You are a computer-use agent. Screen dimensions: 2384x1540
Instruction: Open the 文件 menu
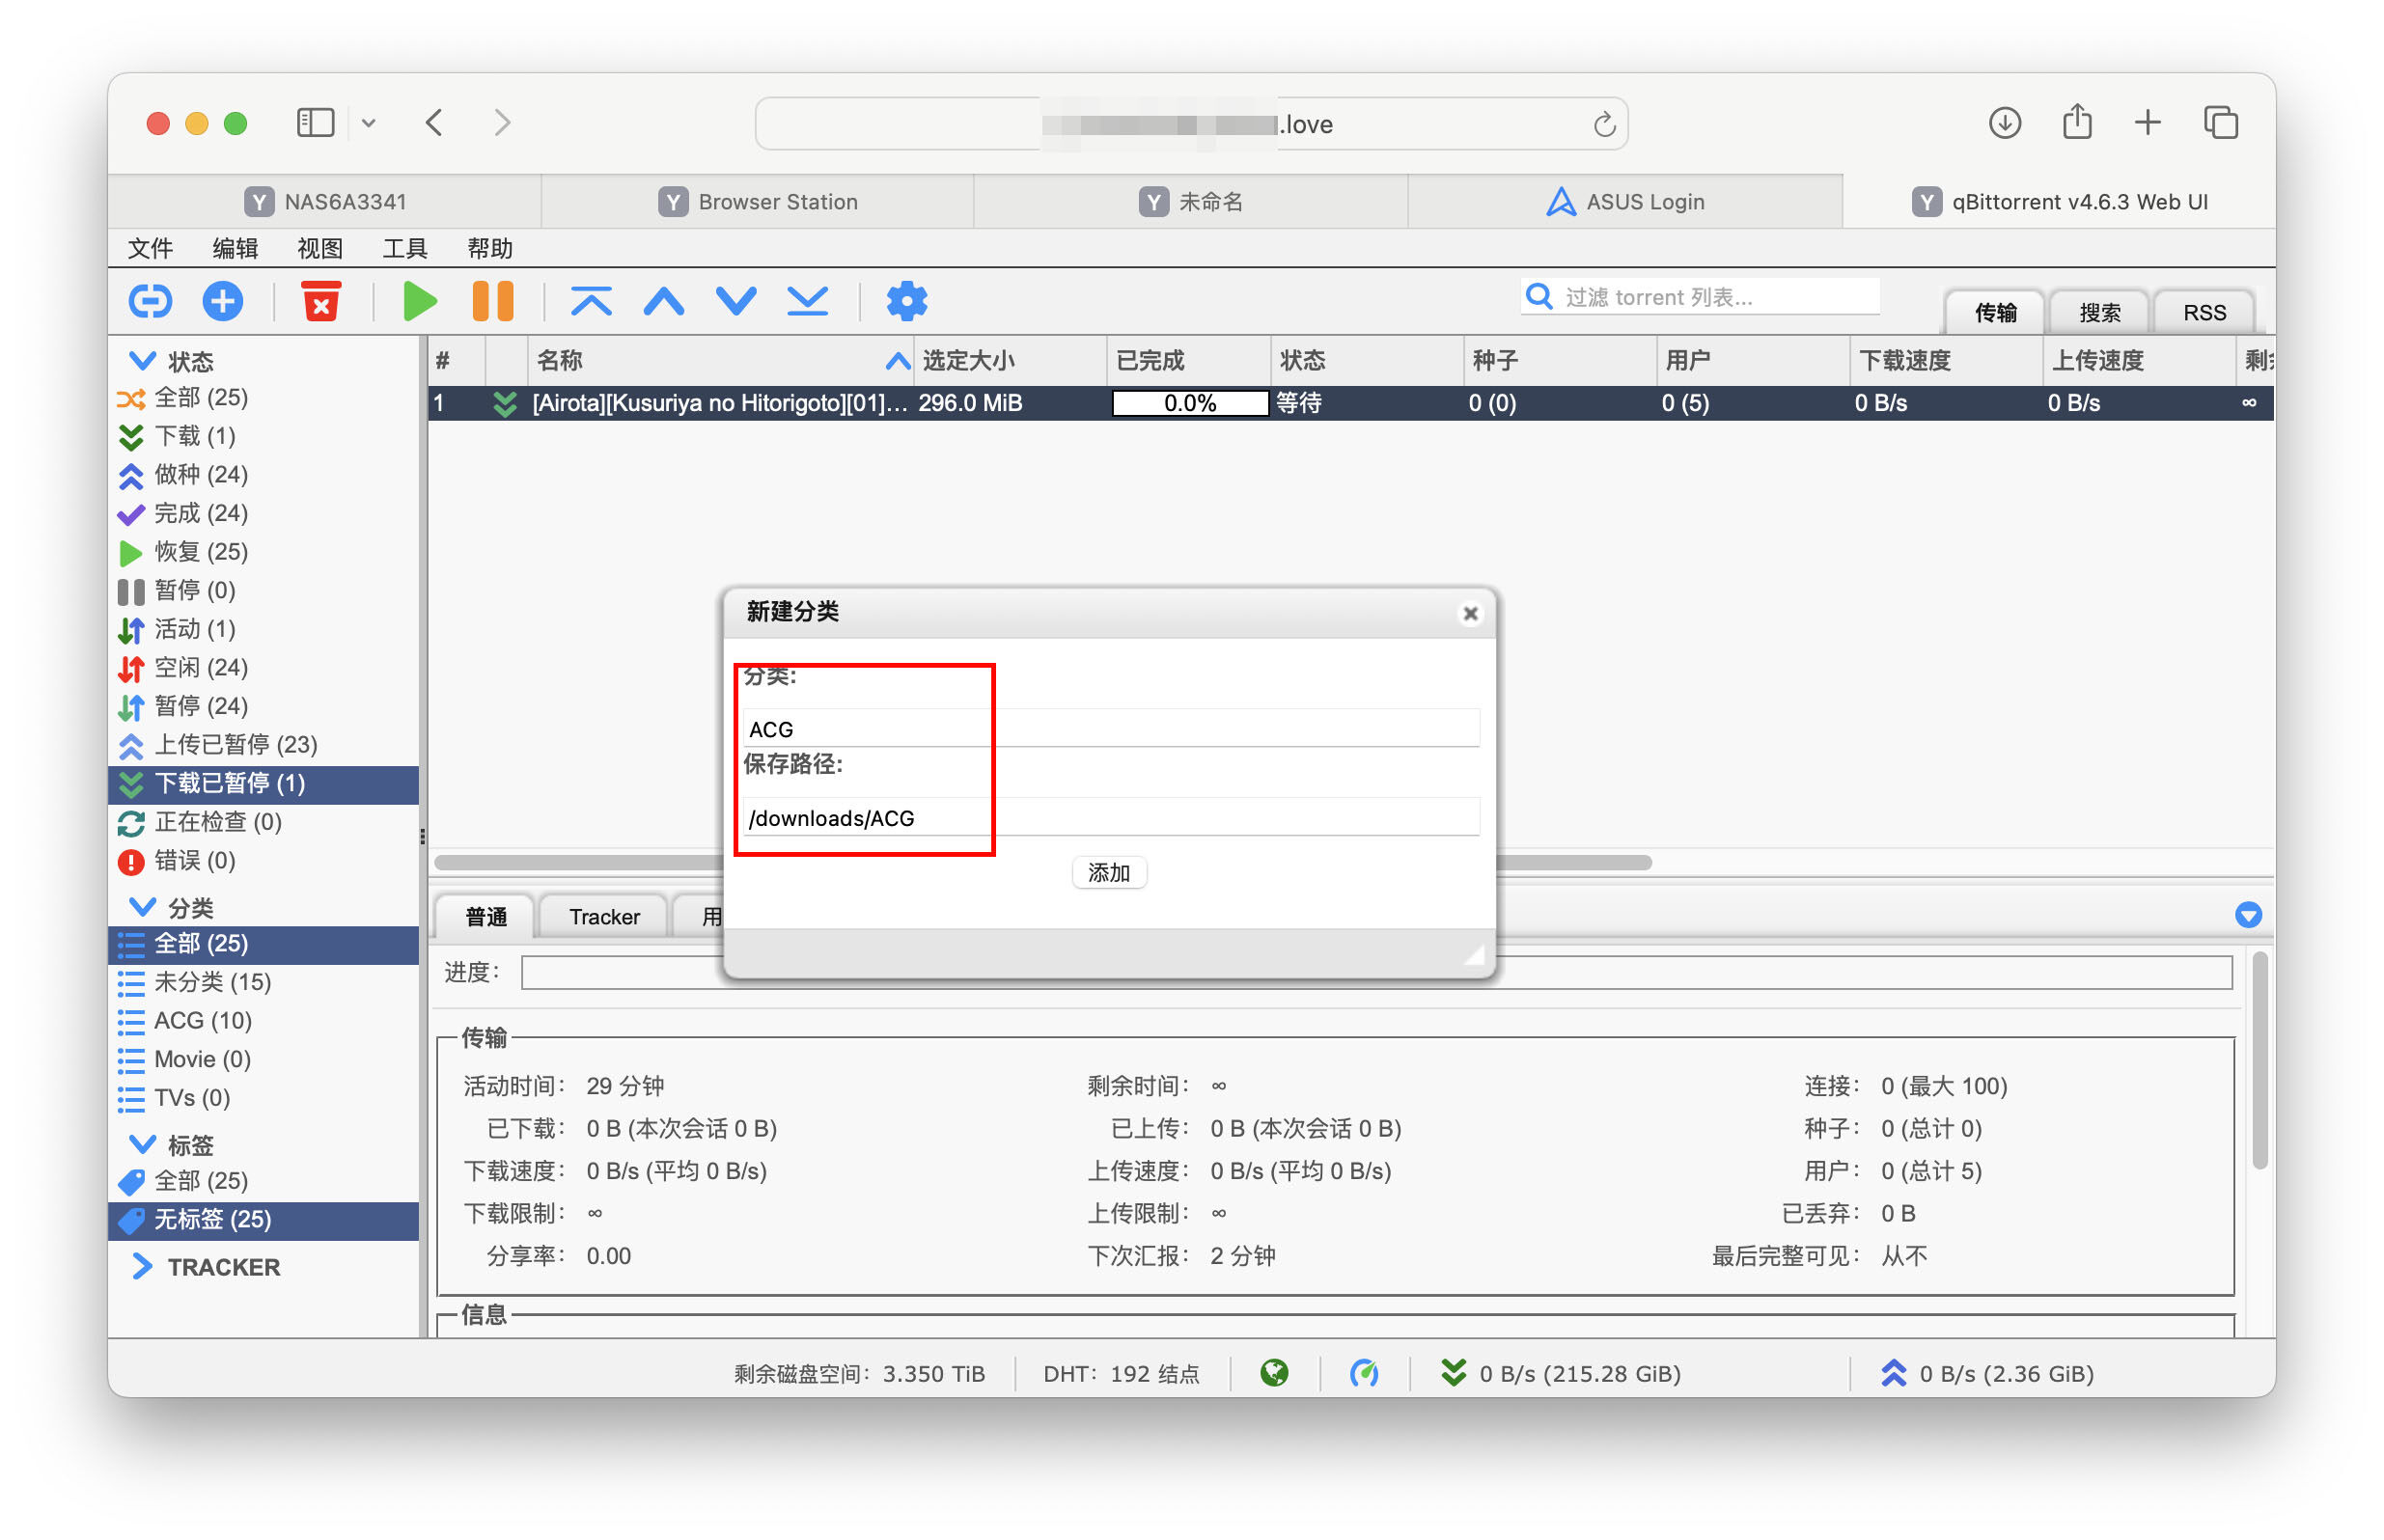coord(150,247)
